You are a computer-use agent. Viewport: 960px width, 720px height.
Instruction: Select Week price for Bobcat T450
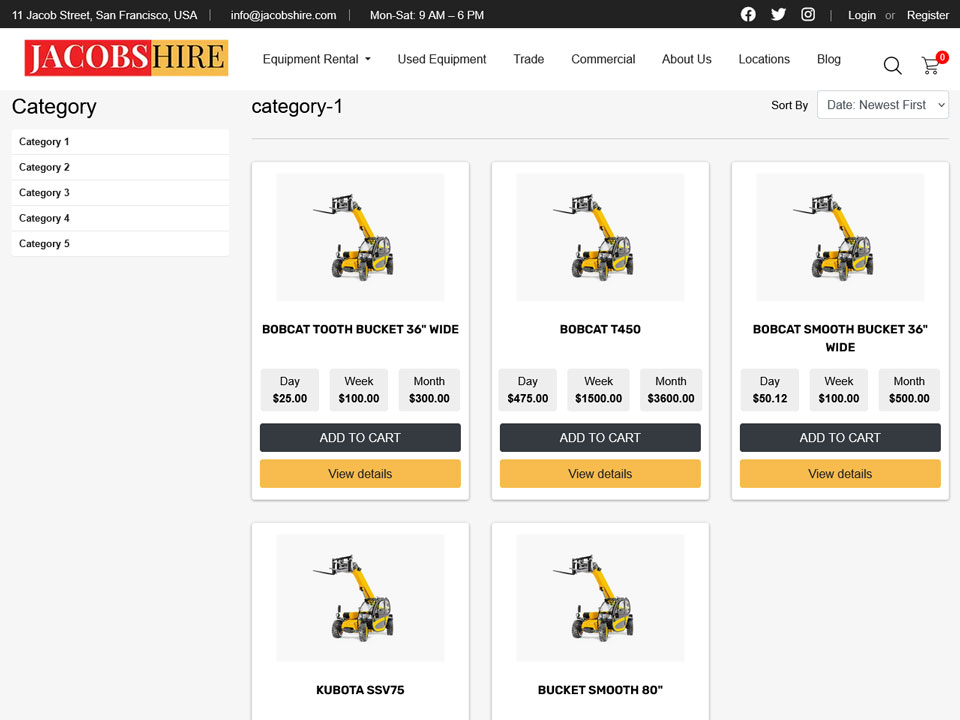tap(598, 390)
